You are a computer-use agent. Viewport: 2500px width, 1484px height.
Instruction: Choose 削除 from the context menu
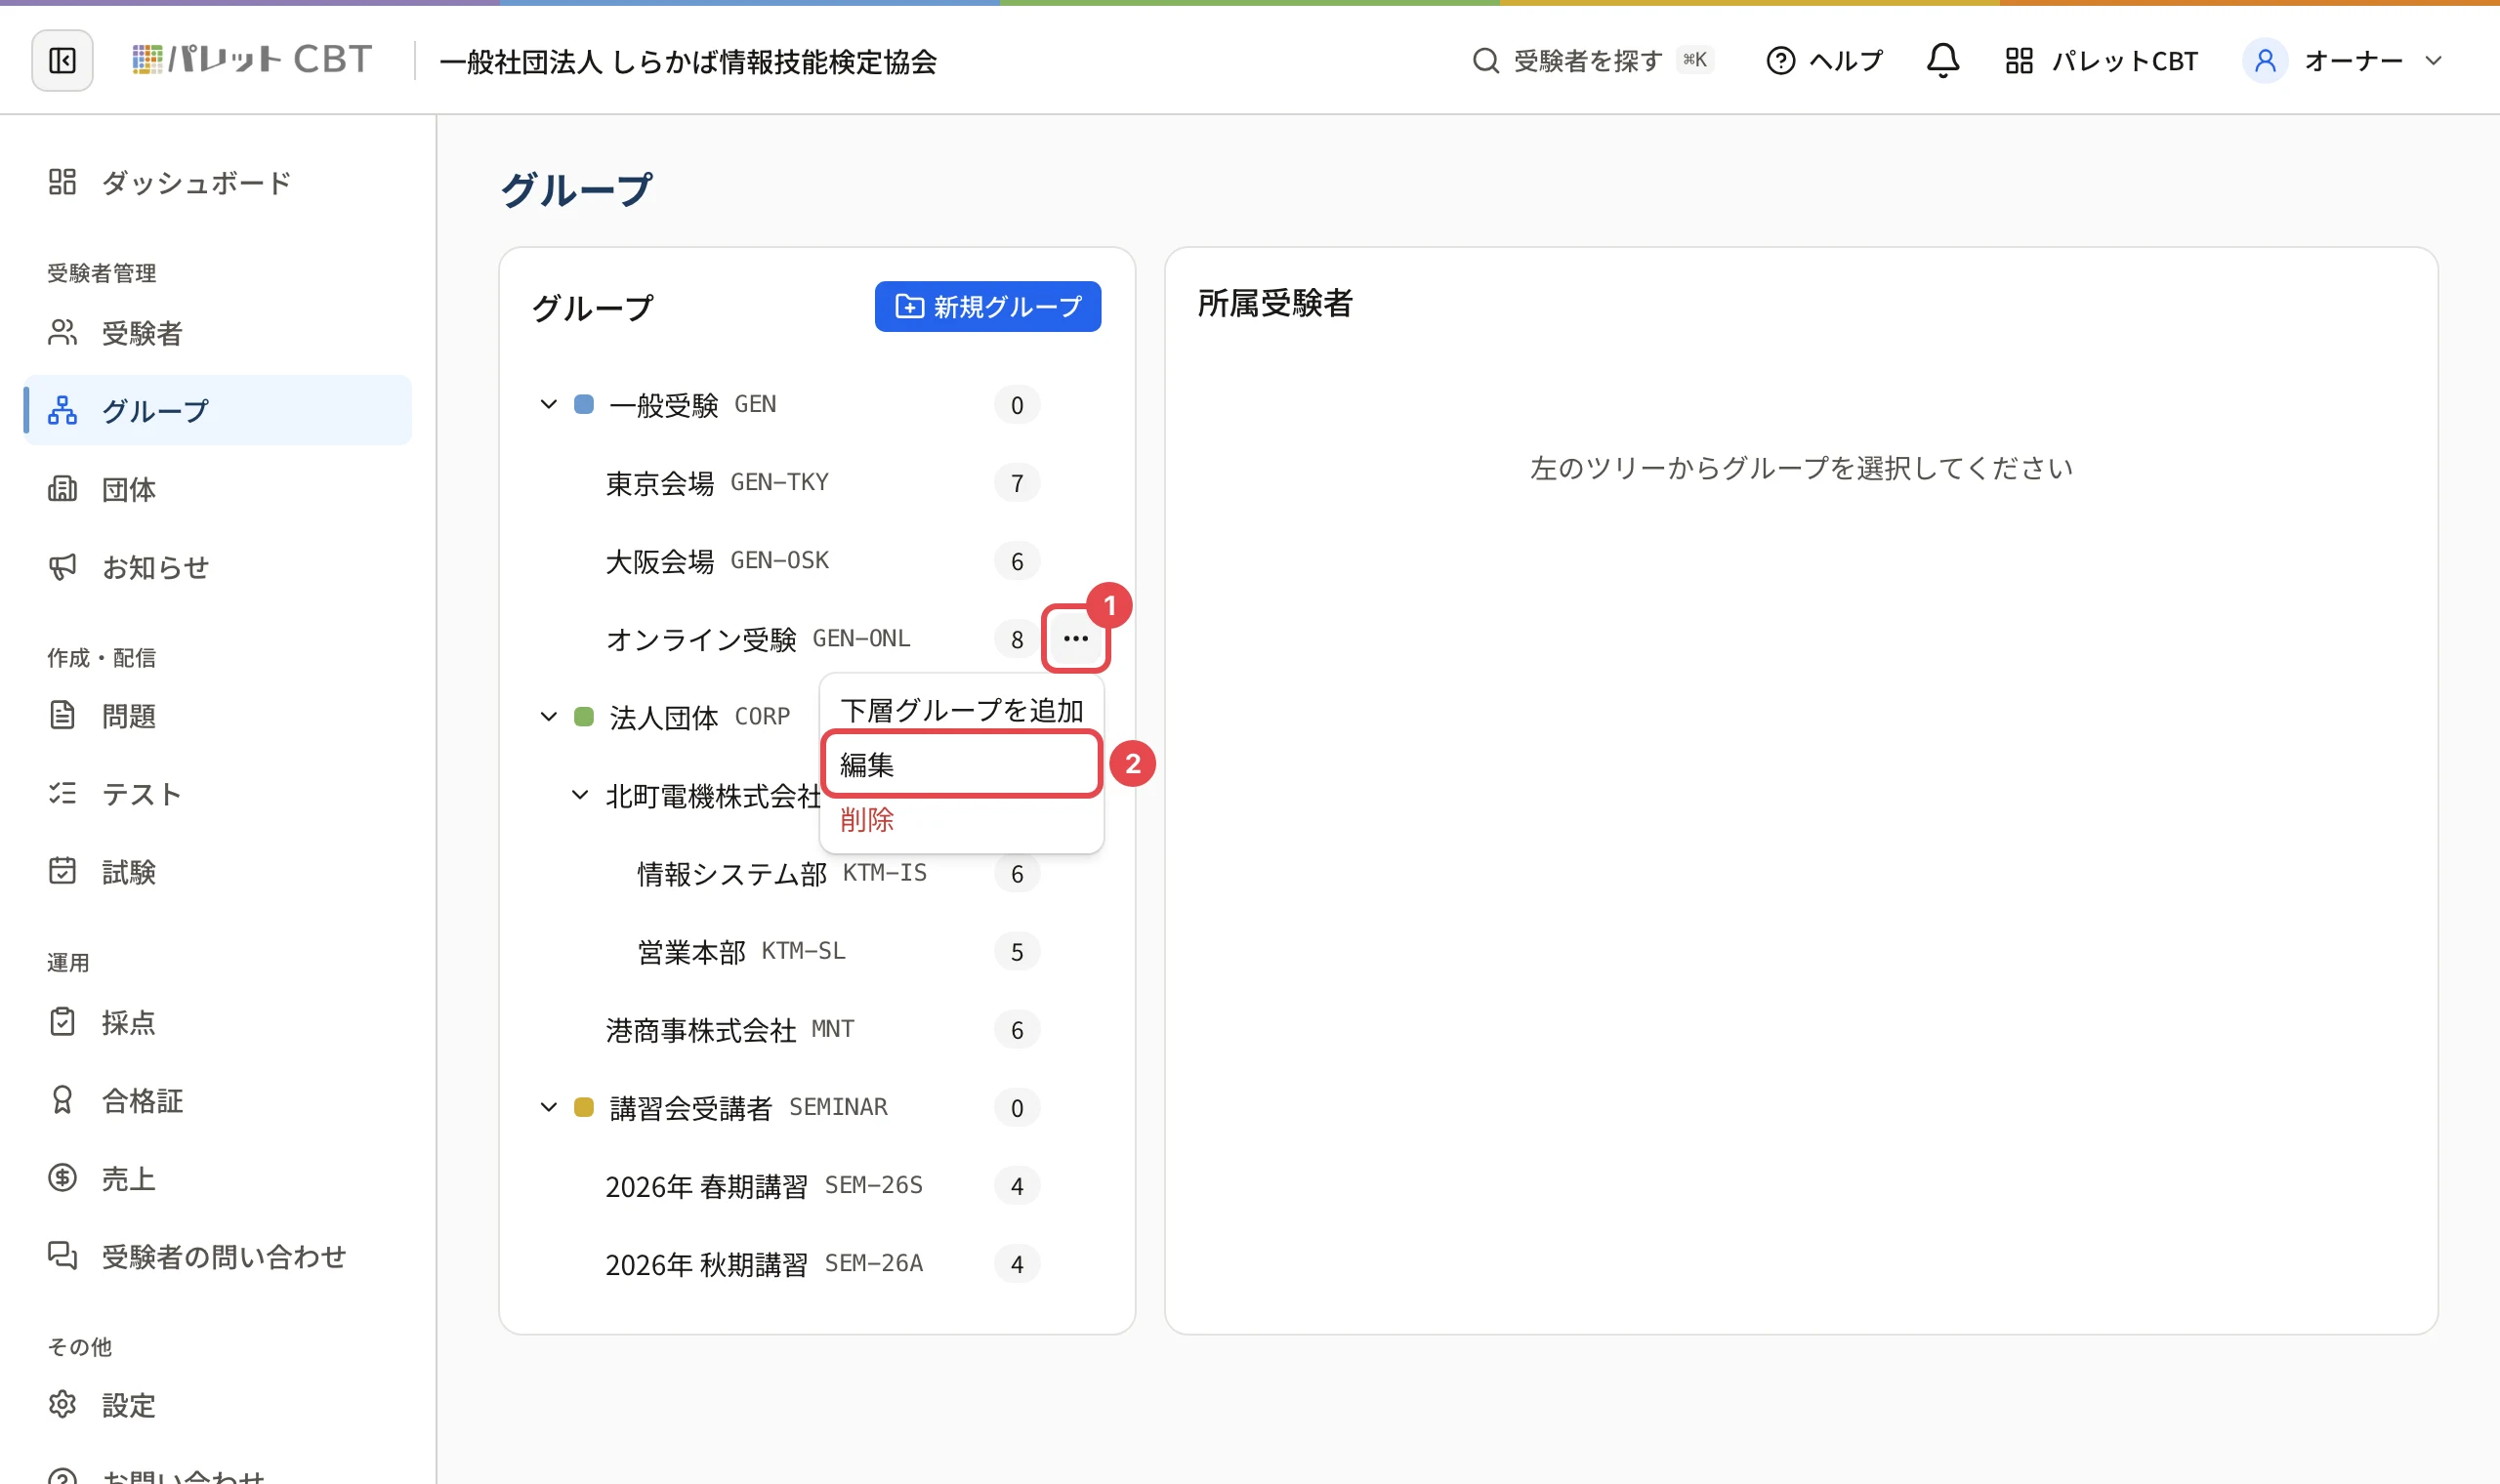[x=962, y=820]
